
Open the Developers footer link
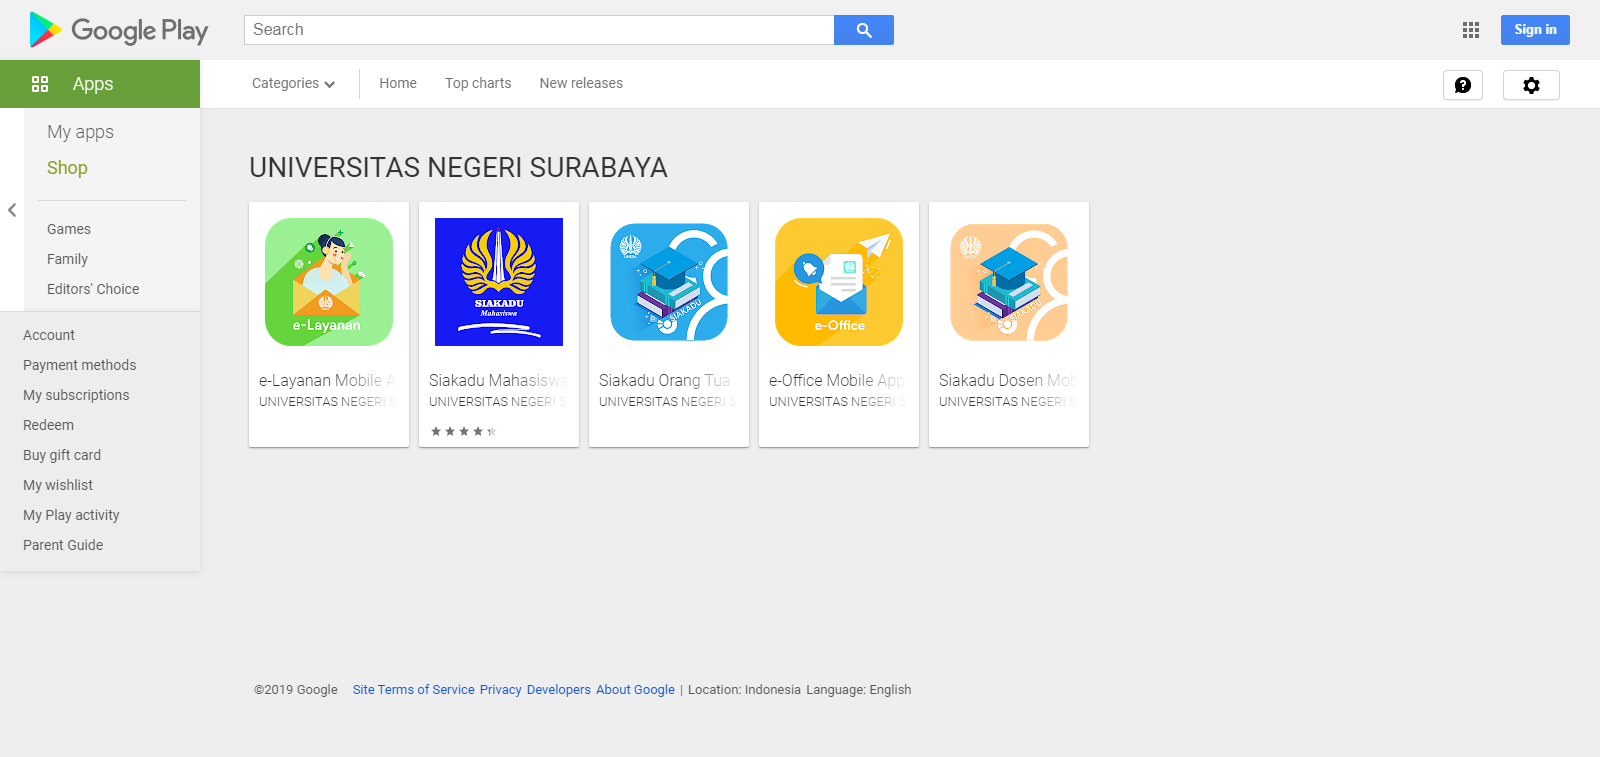click(x=559, y=690)
